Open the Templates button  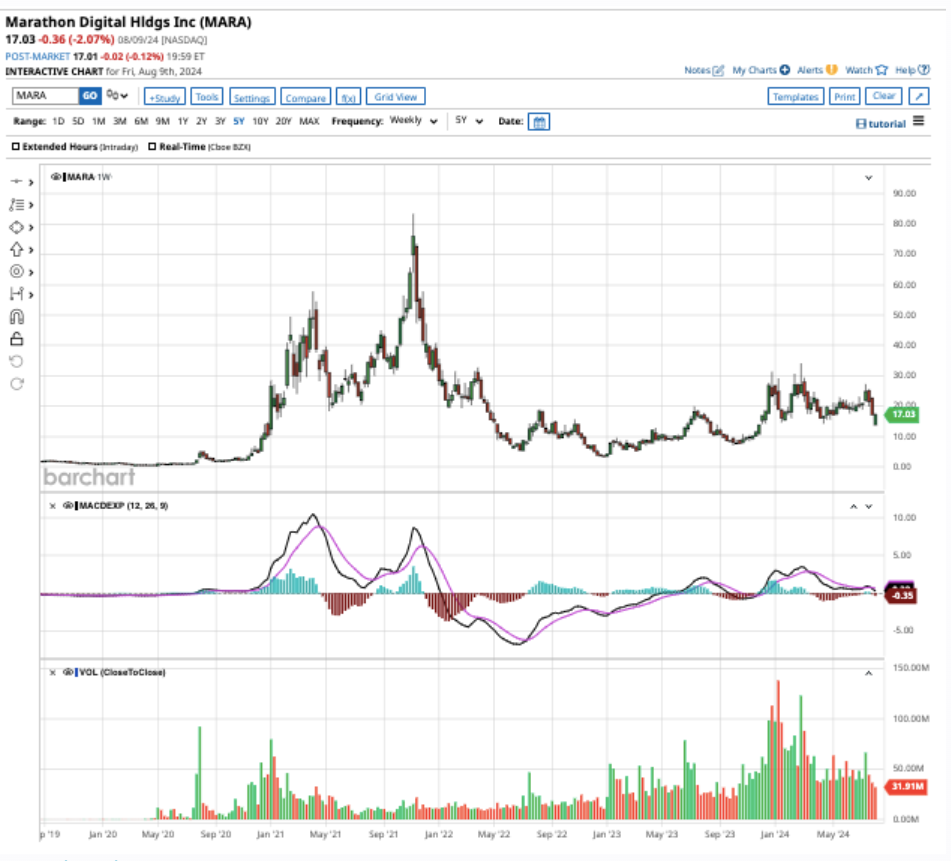tap(796, 96)
